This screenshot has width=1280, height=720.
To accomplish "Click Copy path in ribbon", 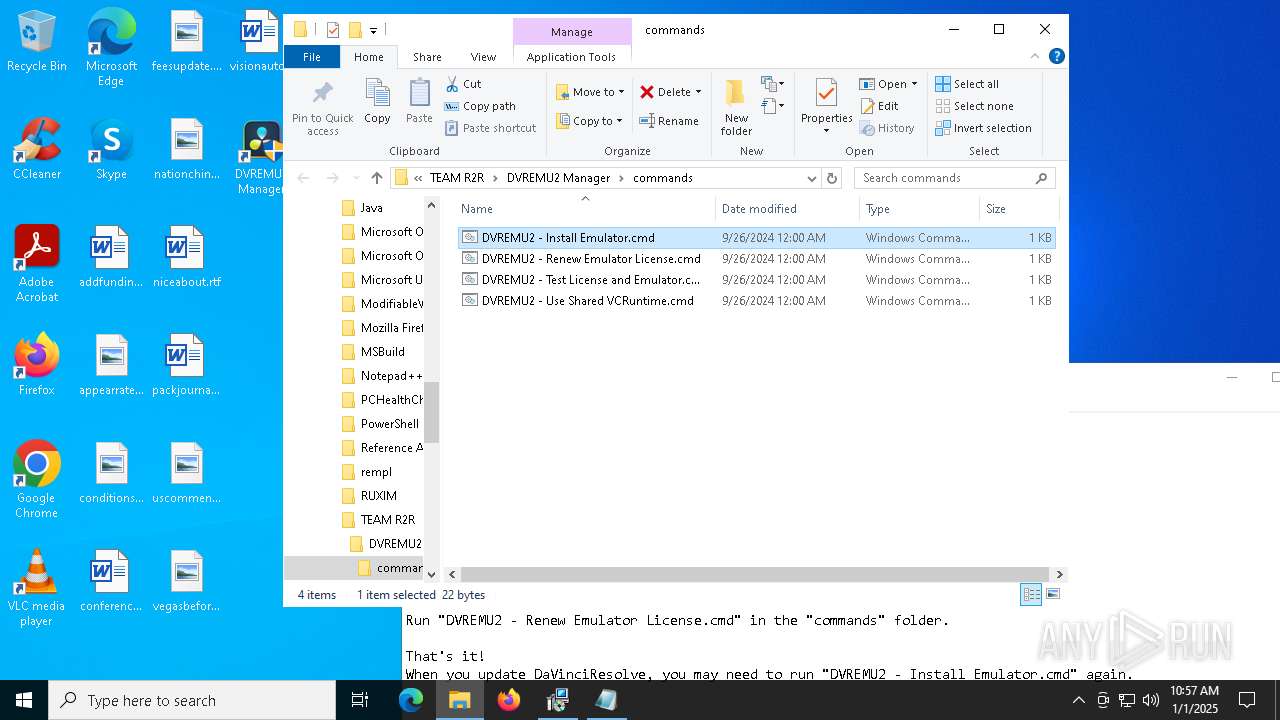I will coord(480,106).
